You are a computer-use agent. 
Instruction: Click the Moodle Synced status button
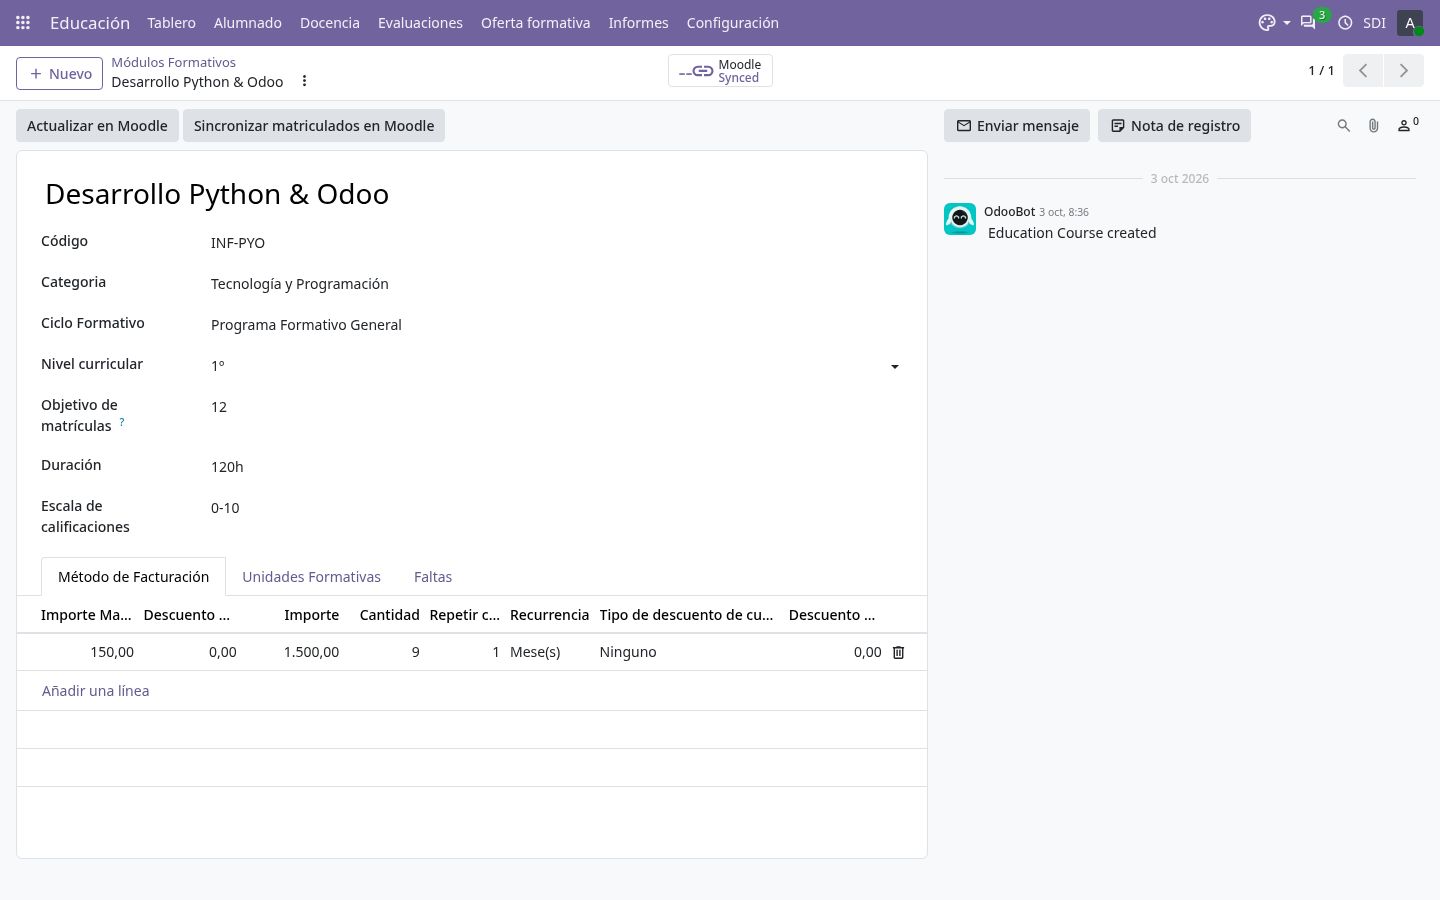pos(720,71)
